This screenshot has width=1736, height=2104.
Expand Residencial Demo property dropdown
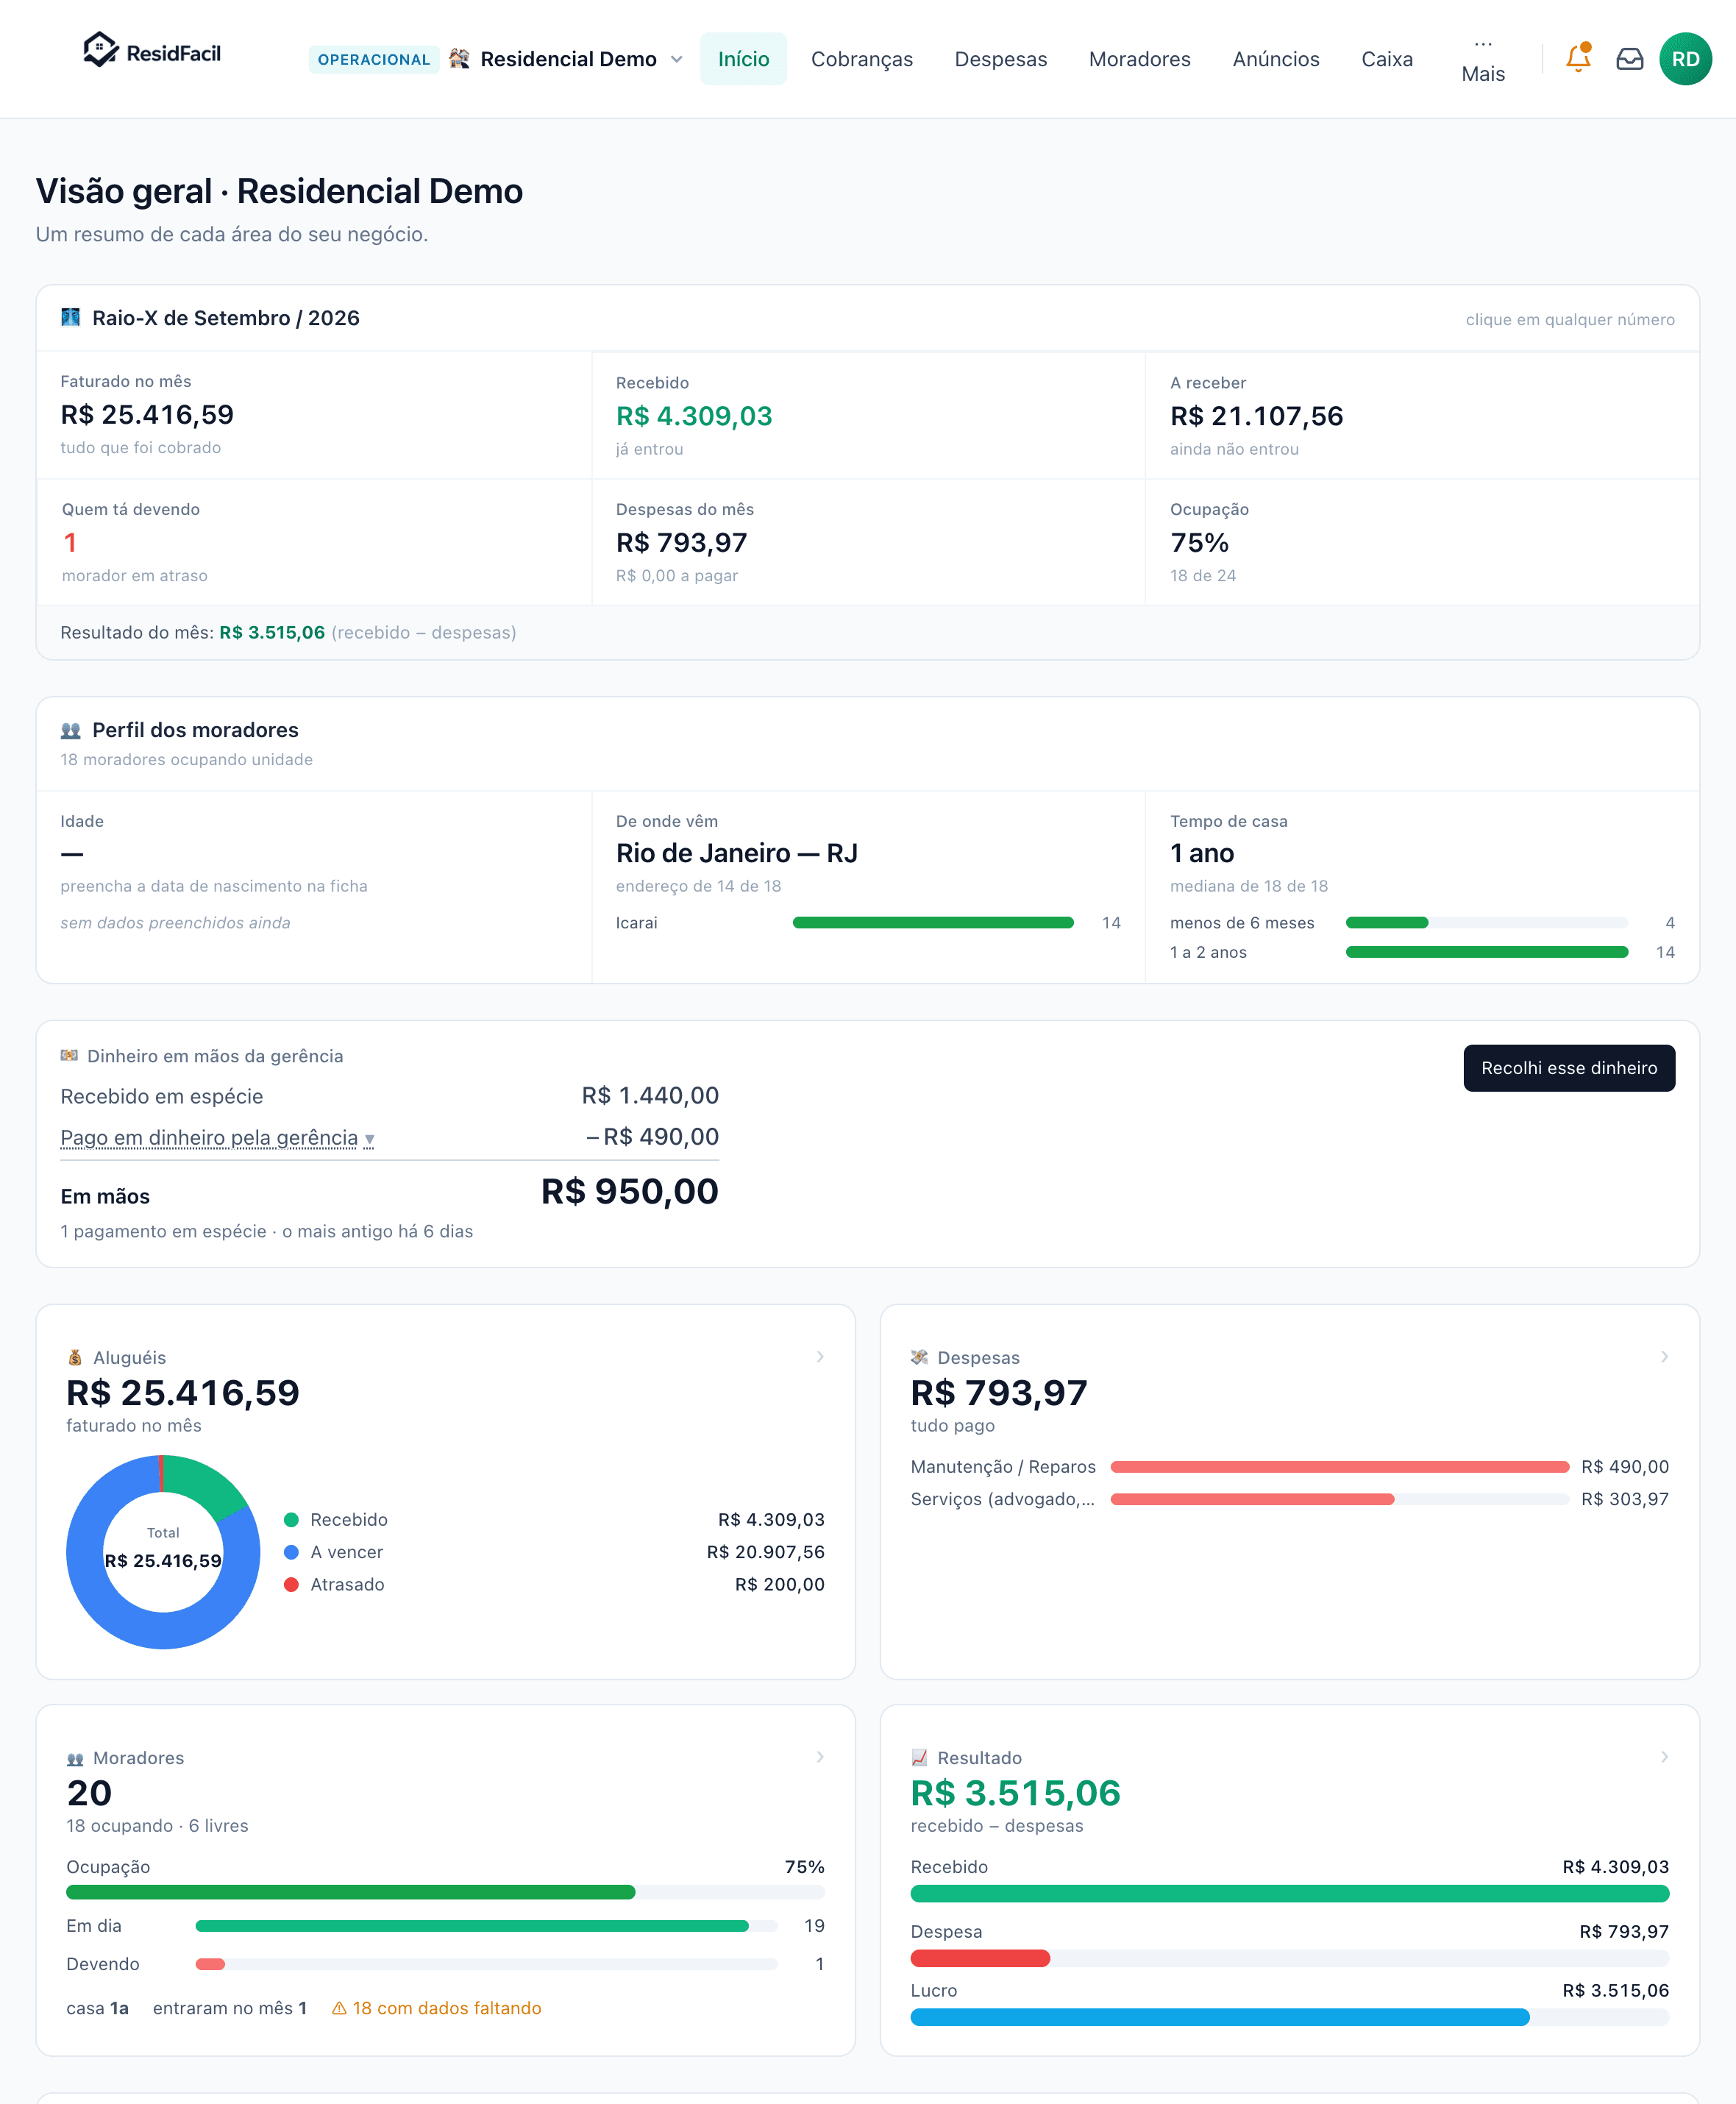677,59
